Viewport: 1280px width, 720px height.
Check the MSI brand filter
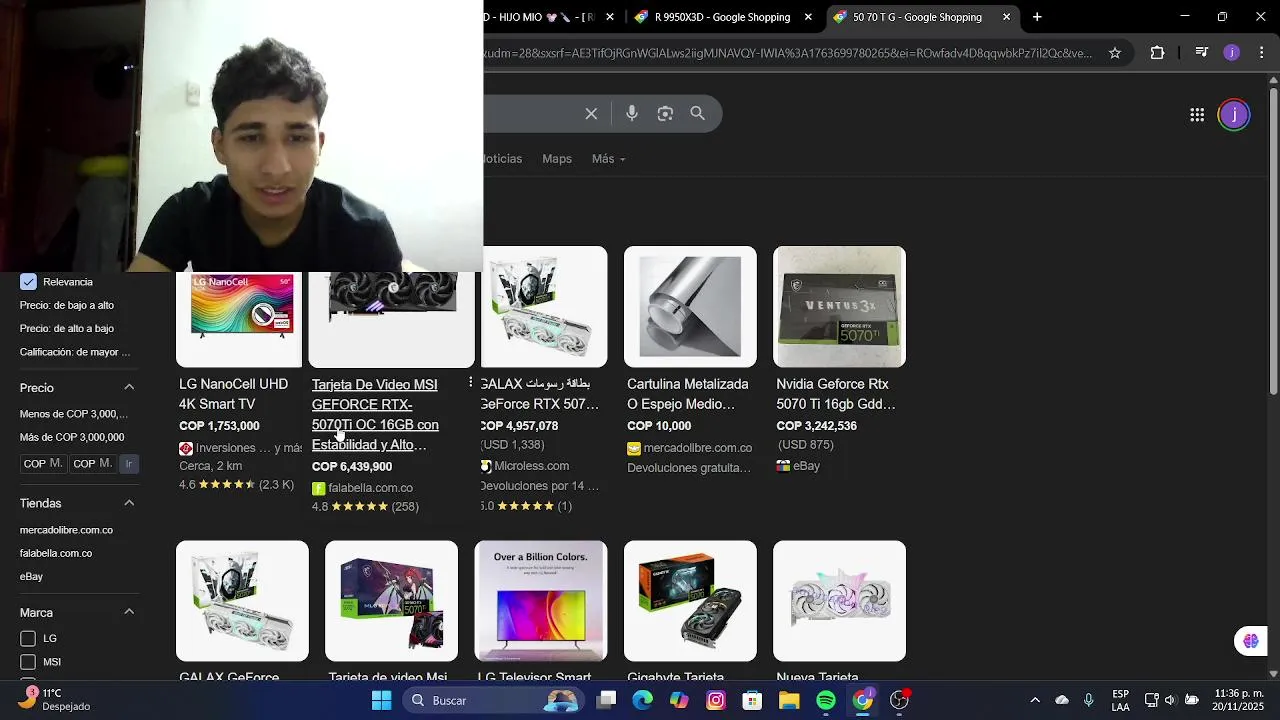click(28, 662)
